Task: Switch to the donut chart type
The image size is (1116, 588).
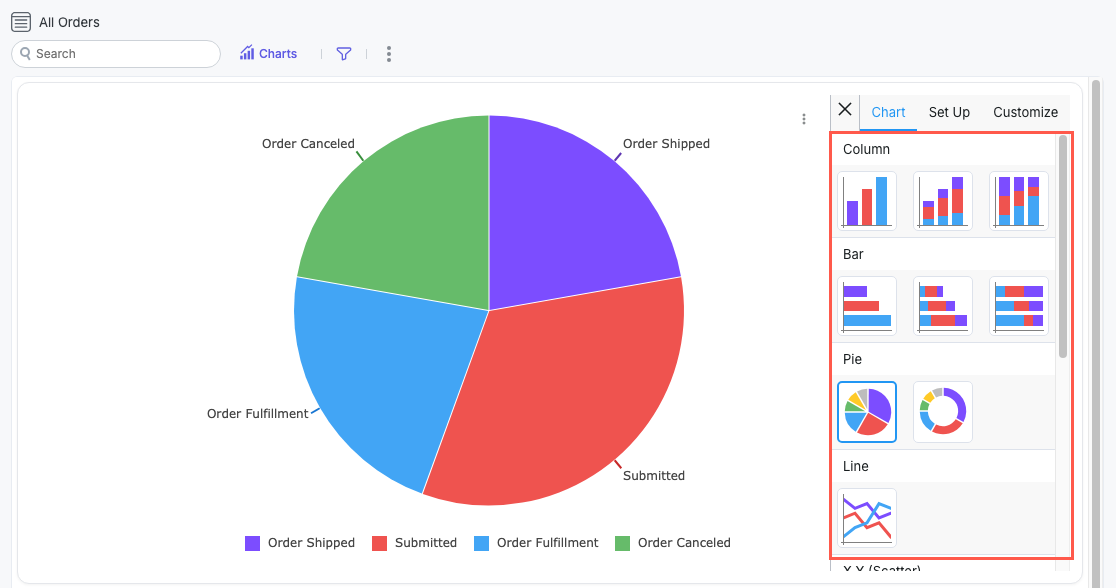Action: point(942,411)
